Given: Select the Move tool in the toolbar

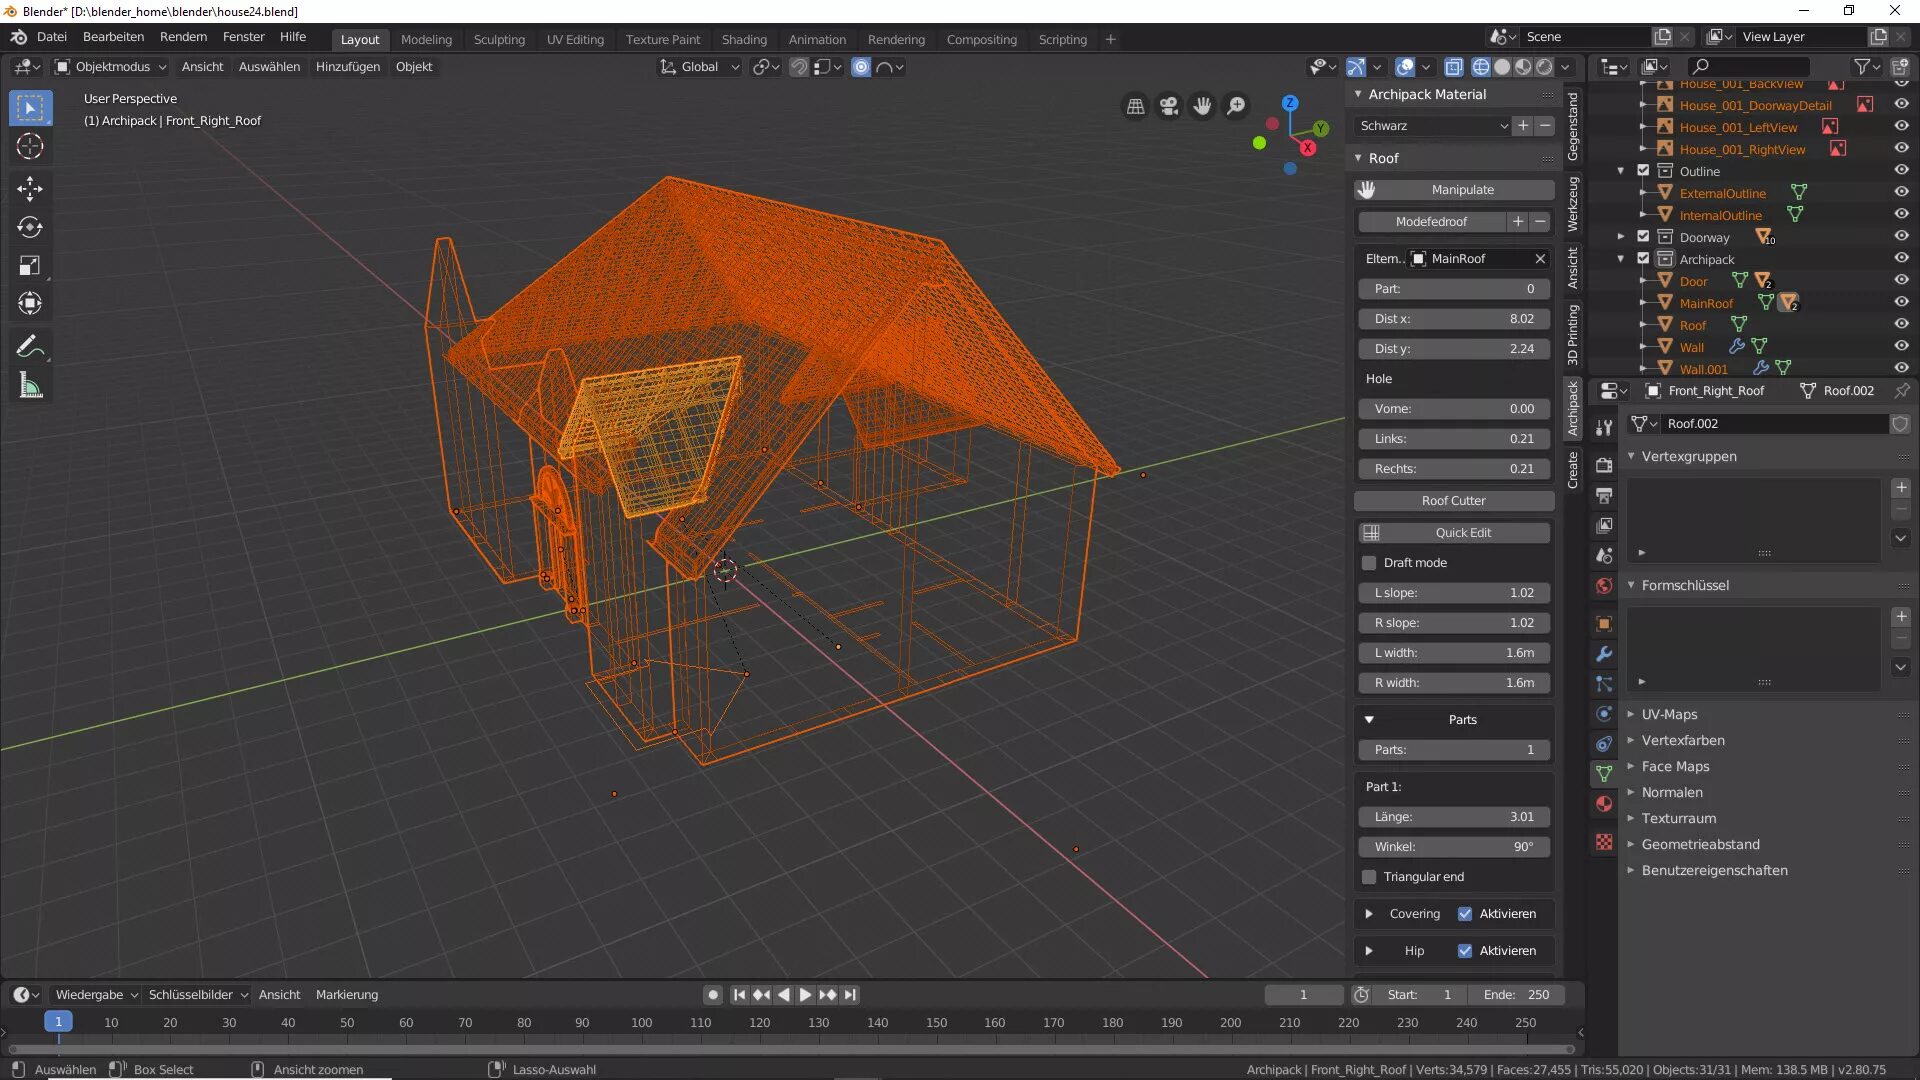Looking at the screenshot, I should coord(30,189).
